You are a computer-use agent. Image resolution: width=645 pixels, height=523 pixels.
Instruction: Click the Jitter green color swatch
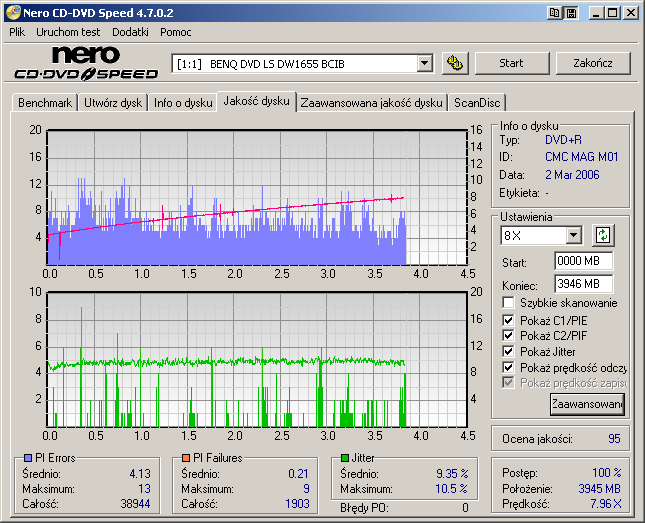[x=345, y=458]
